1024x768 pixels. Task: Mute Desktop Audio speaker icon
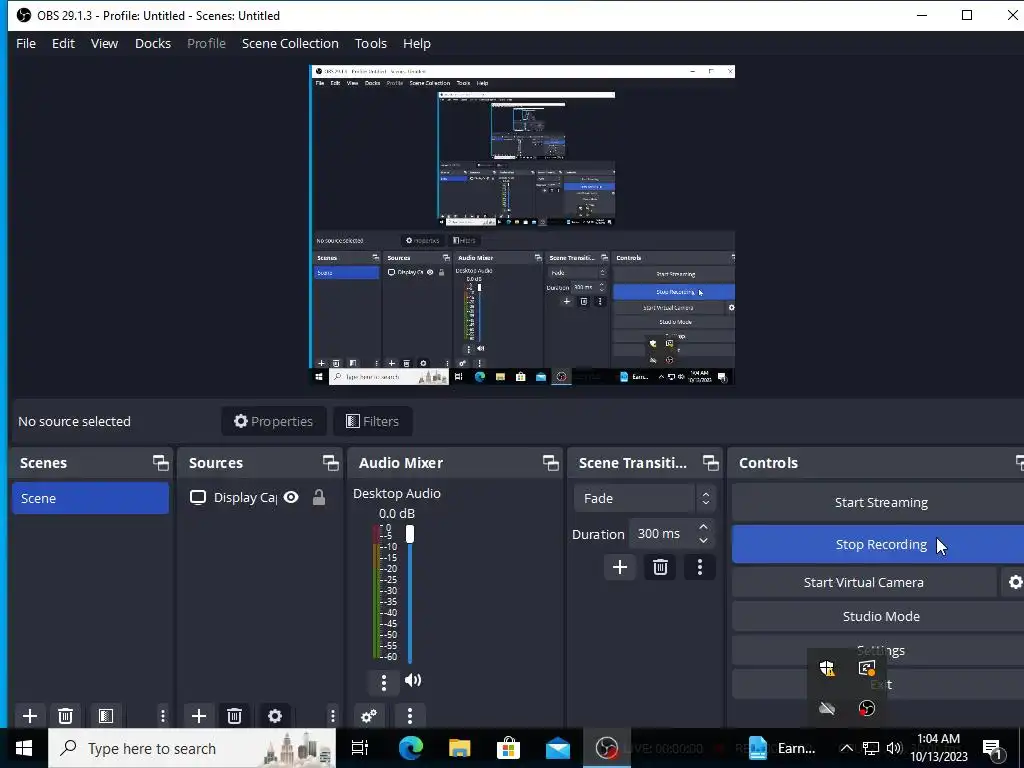tap(413, 680)
